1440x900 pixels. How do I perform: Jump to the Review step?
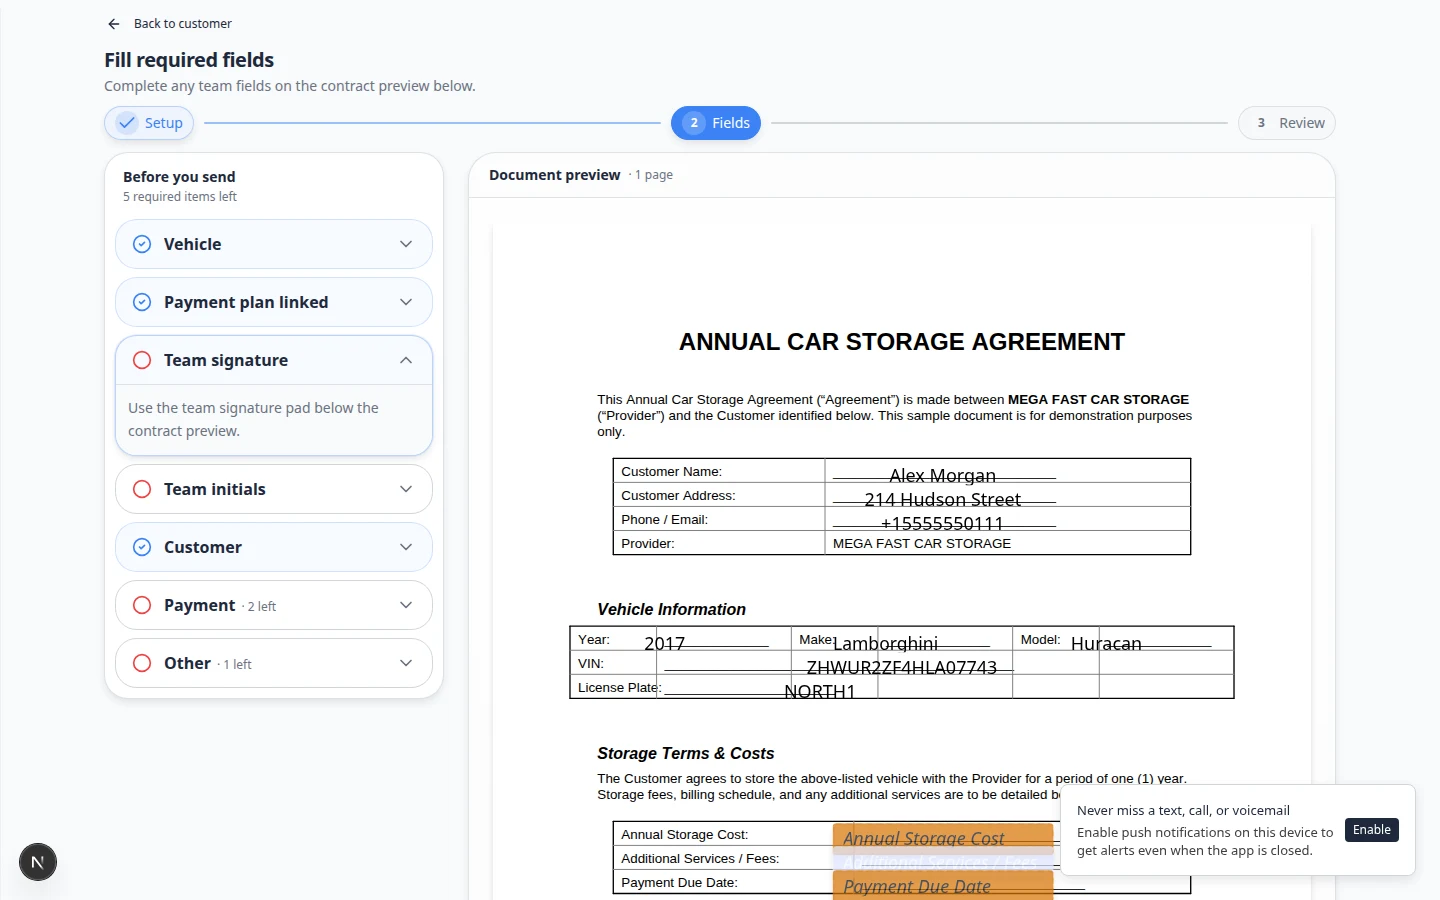point(1287,123)
